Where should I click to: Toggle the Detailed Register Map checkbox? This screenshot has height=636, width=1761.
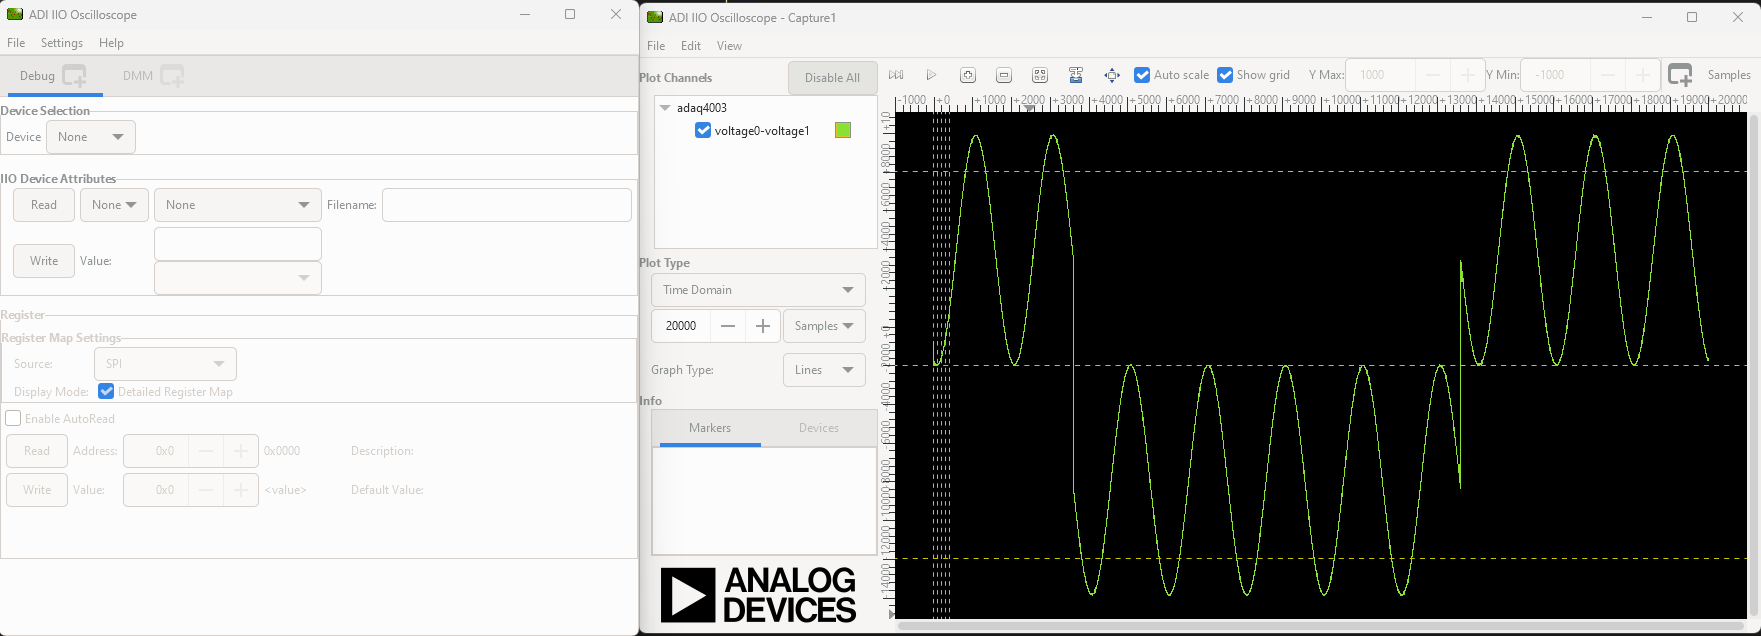pyautogui.click(x=106, y=391)
